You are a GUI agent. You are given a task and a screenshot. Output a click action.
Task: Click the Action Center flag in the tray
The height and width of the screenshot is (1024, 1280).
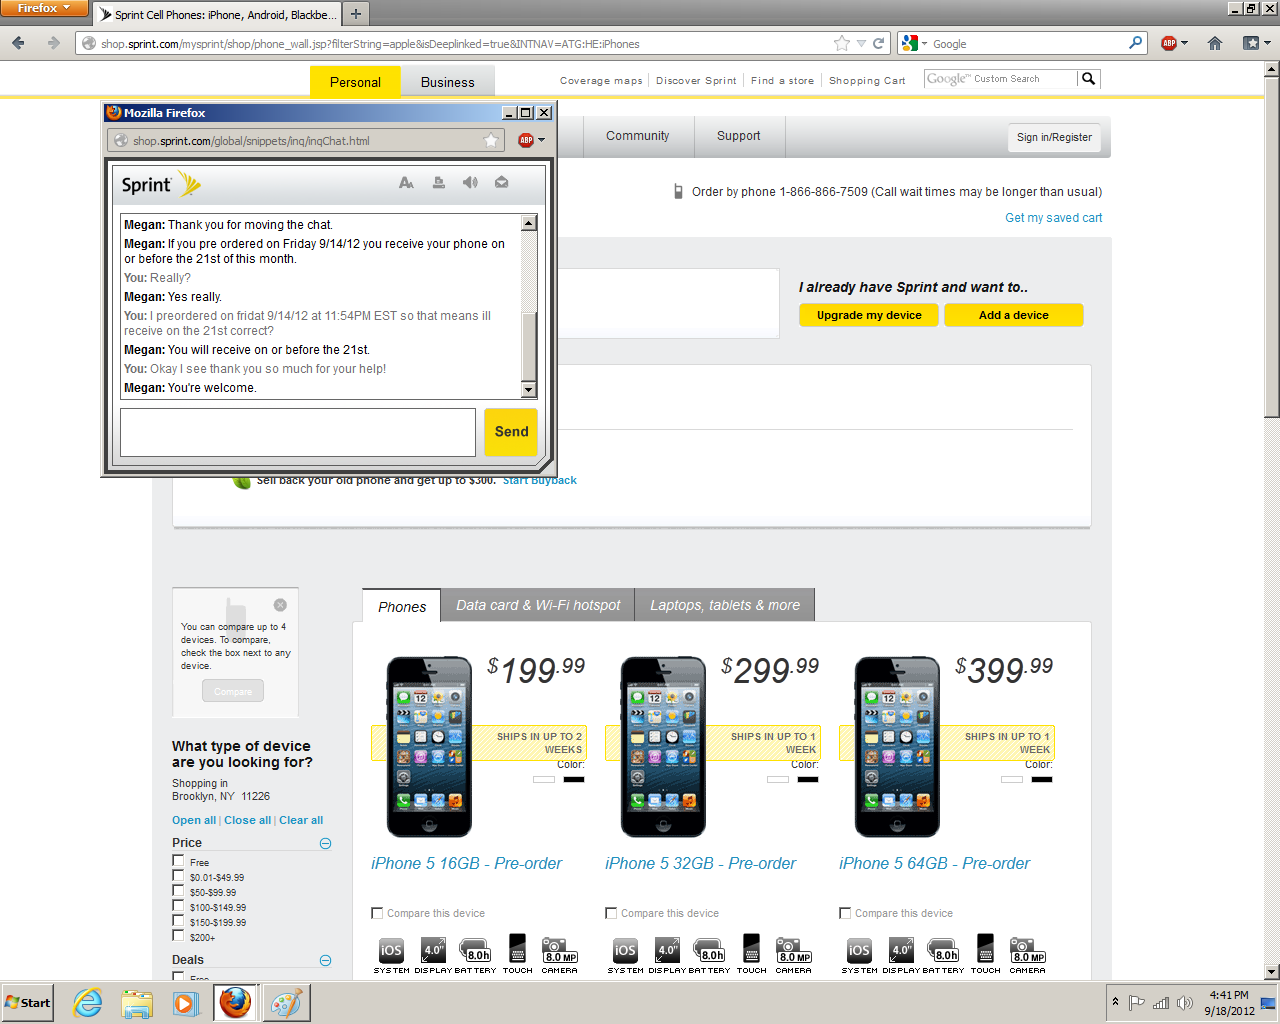tap(1137, 1003)
